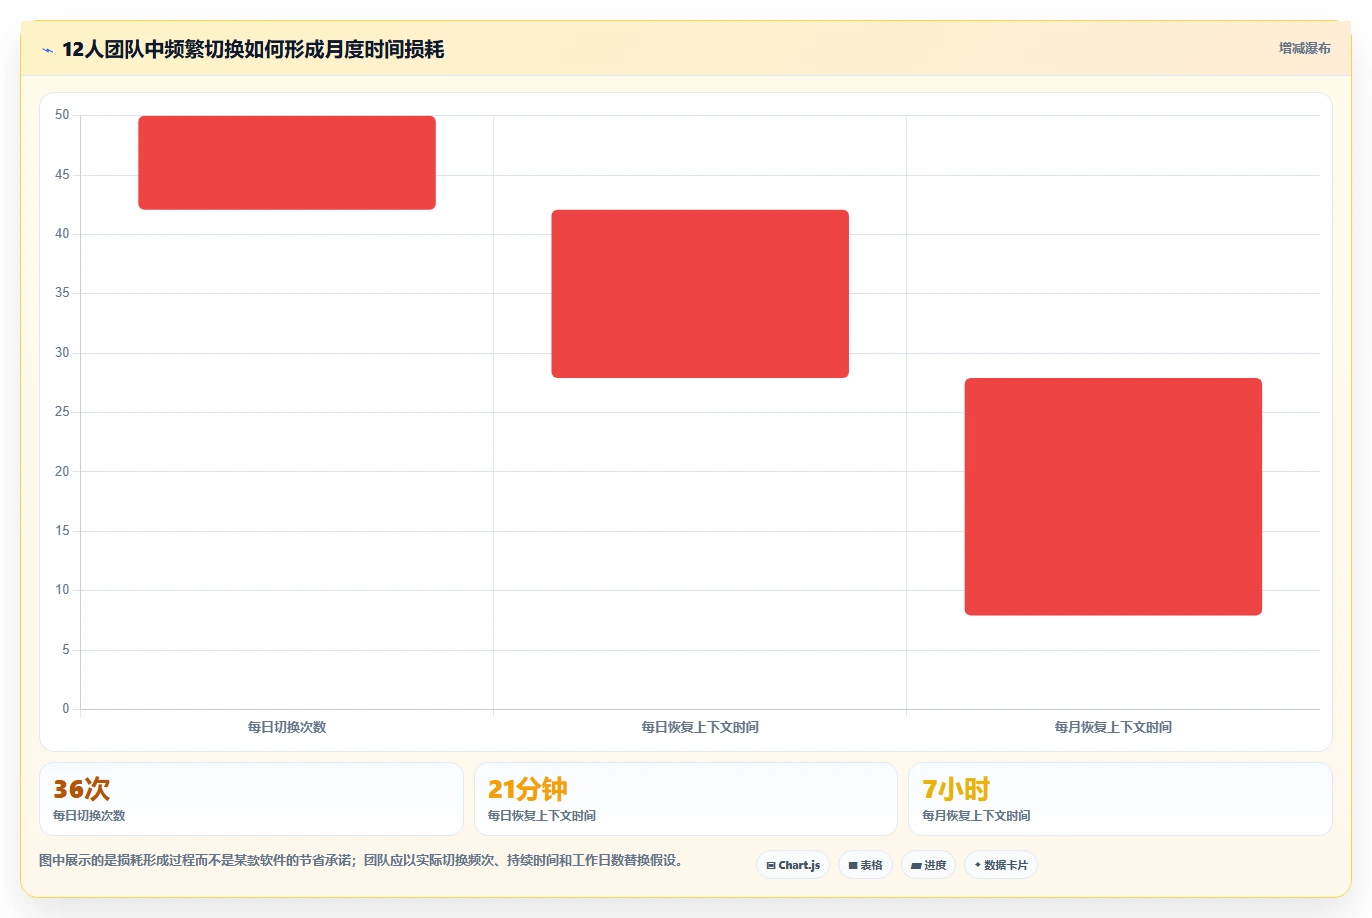This screenshot has width=1372, height=918.
Task: Click the y-axis tick value 10
Action: 62,590
